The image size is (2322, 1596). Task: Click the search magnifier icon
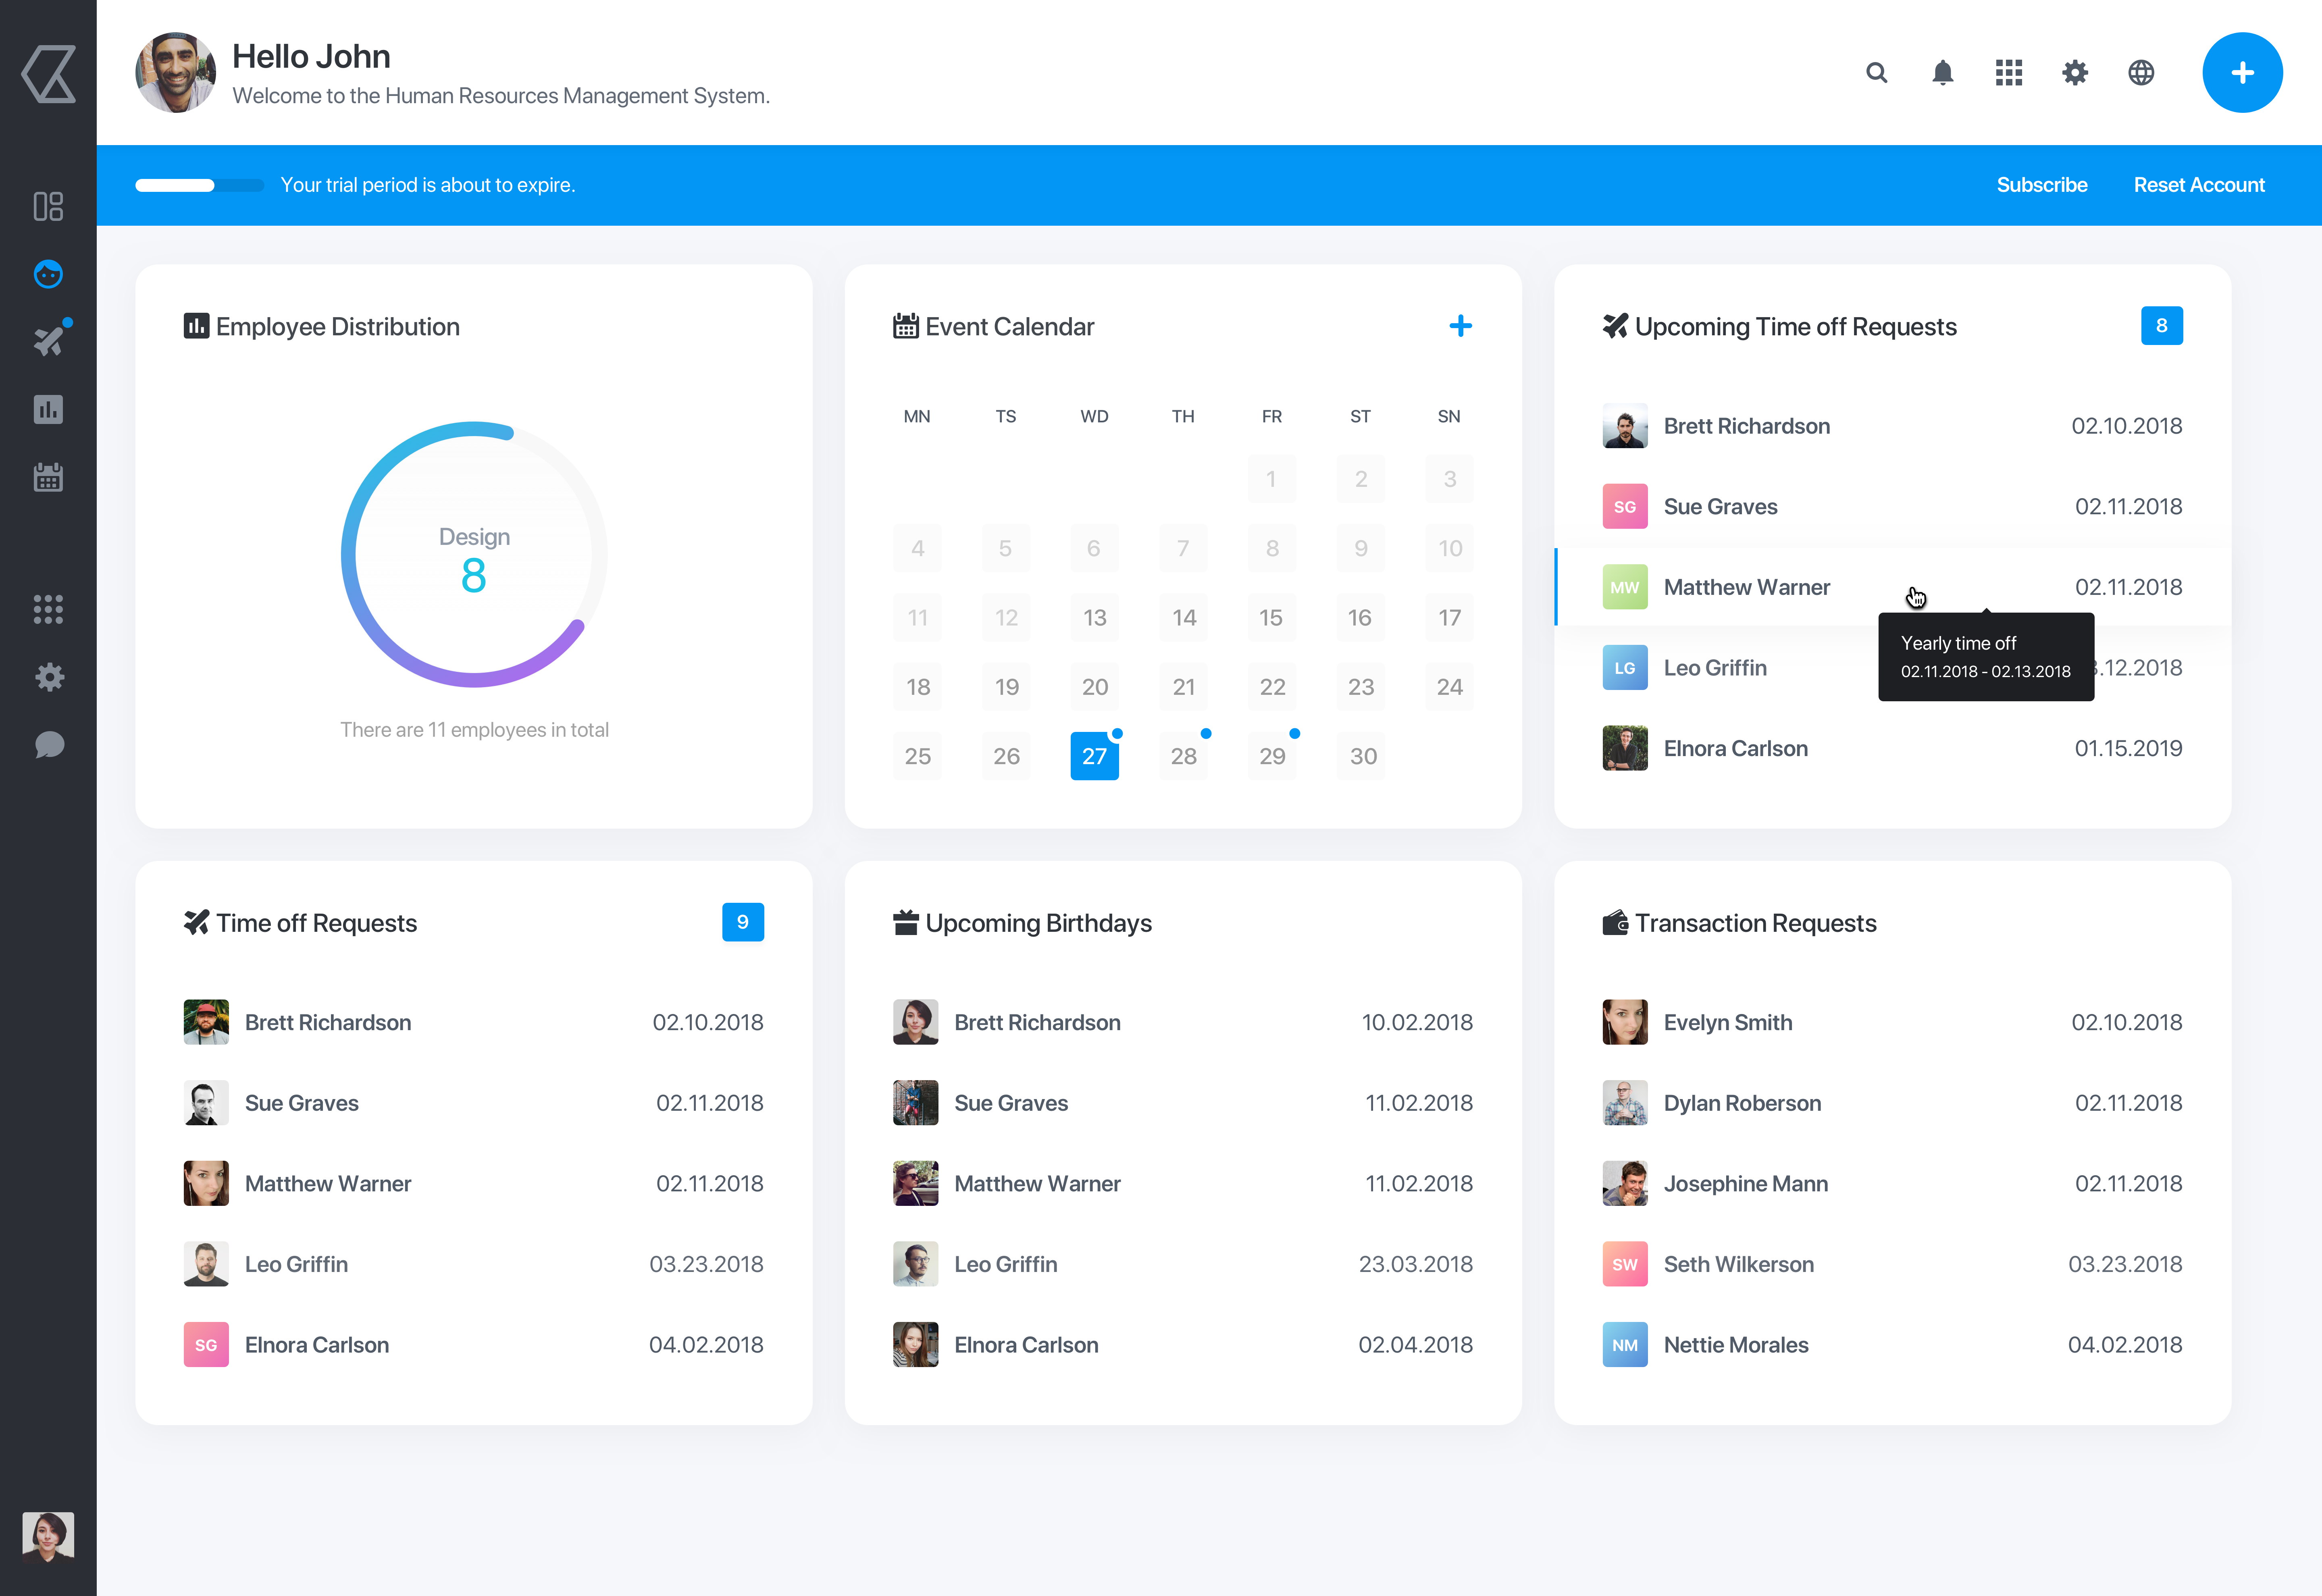point(1876,73)
